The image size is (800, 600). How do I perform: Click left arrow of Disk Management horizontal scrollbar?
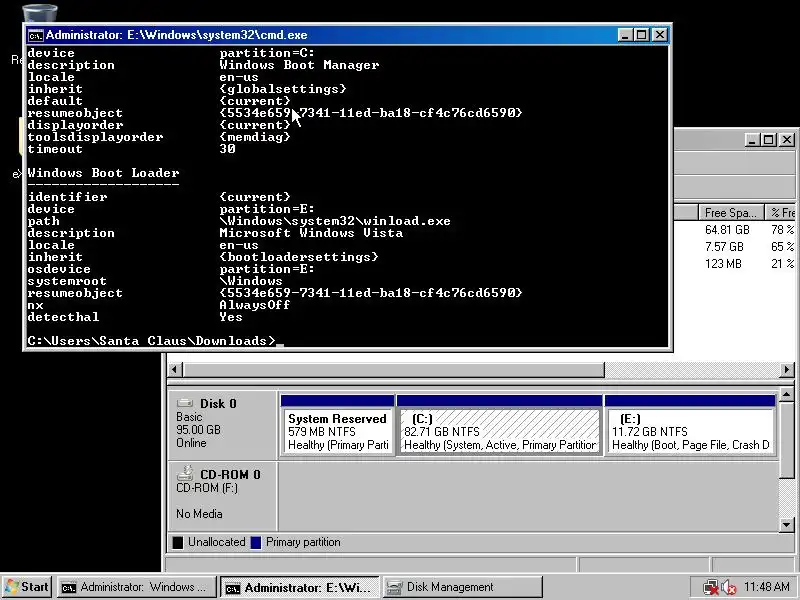click(x=175, y=369)
